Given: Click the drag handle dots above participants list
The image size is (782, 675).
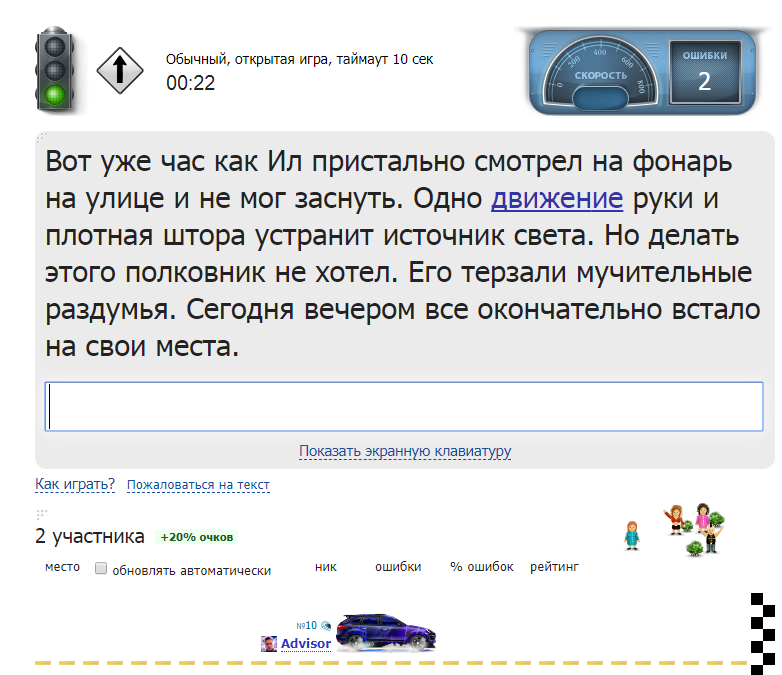Looking at the screenshot, I should click(41, 513).
